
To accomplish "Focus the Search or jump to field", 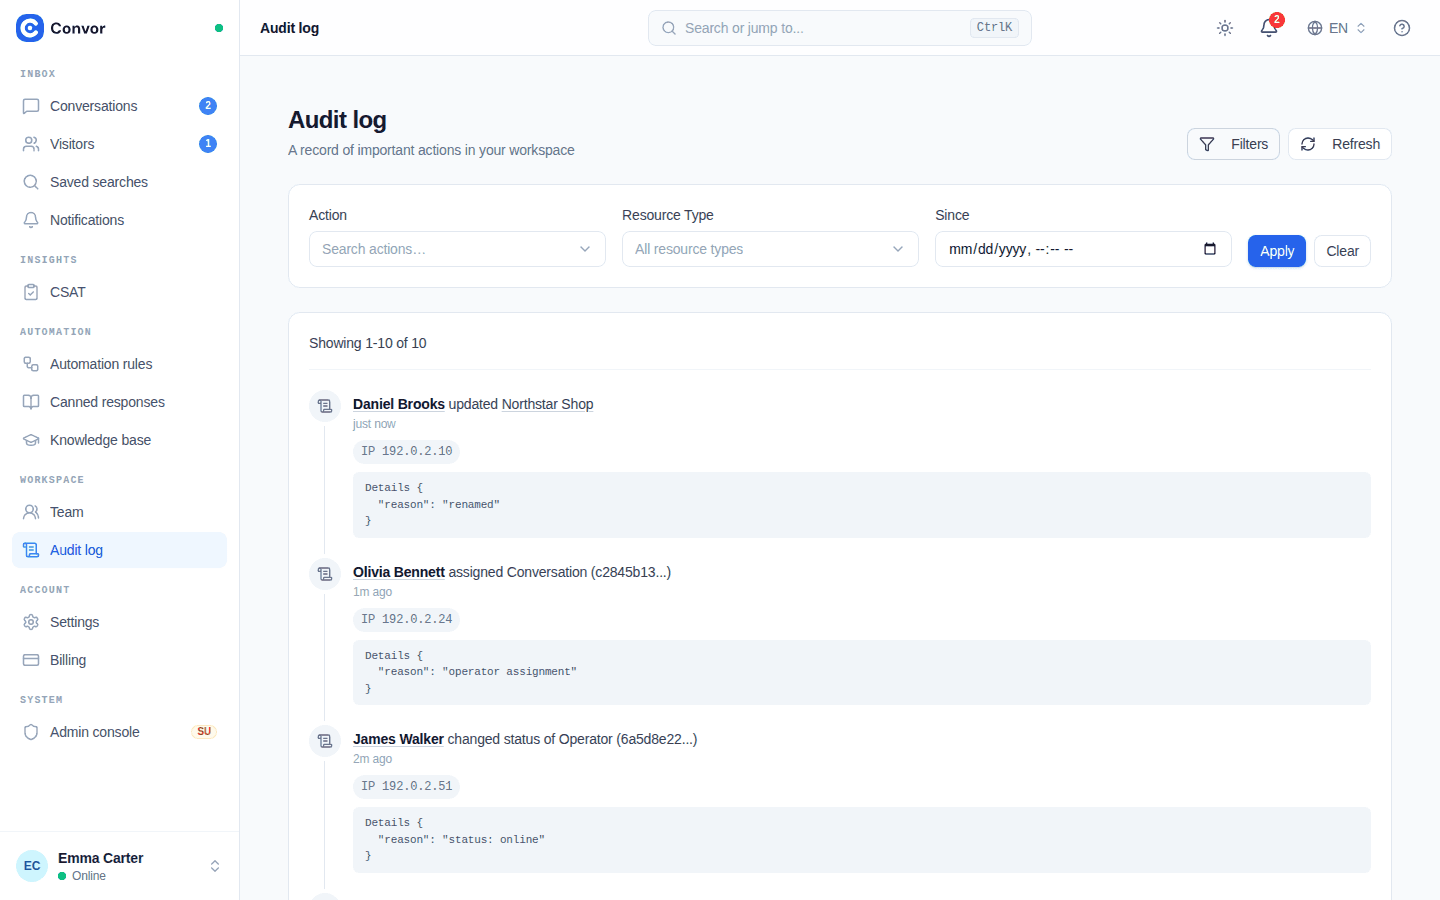I will [840, 28].
